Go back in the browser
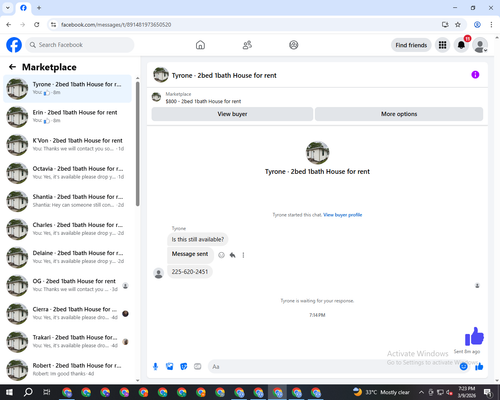 (9, 25)
